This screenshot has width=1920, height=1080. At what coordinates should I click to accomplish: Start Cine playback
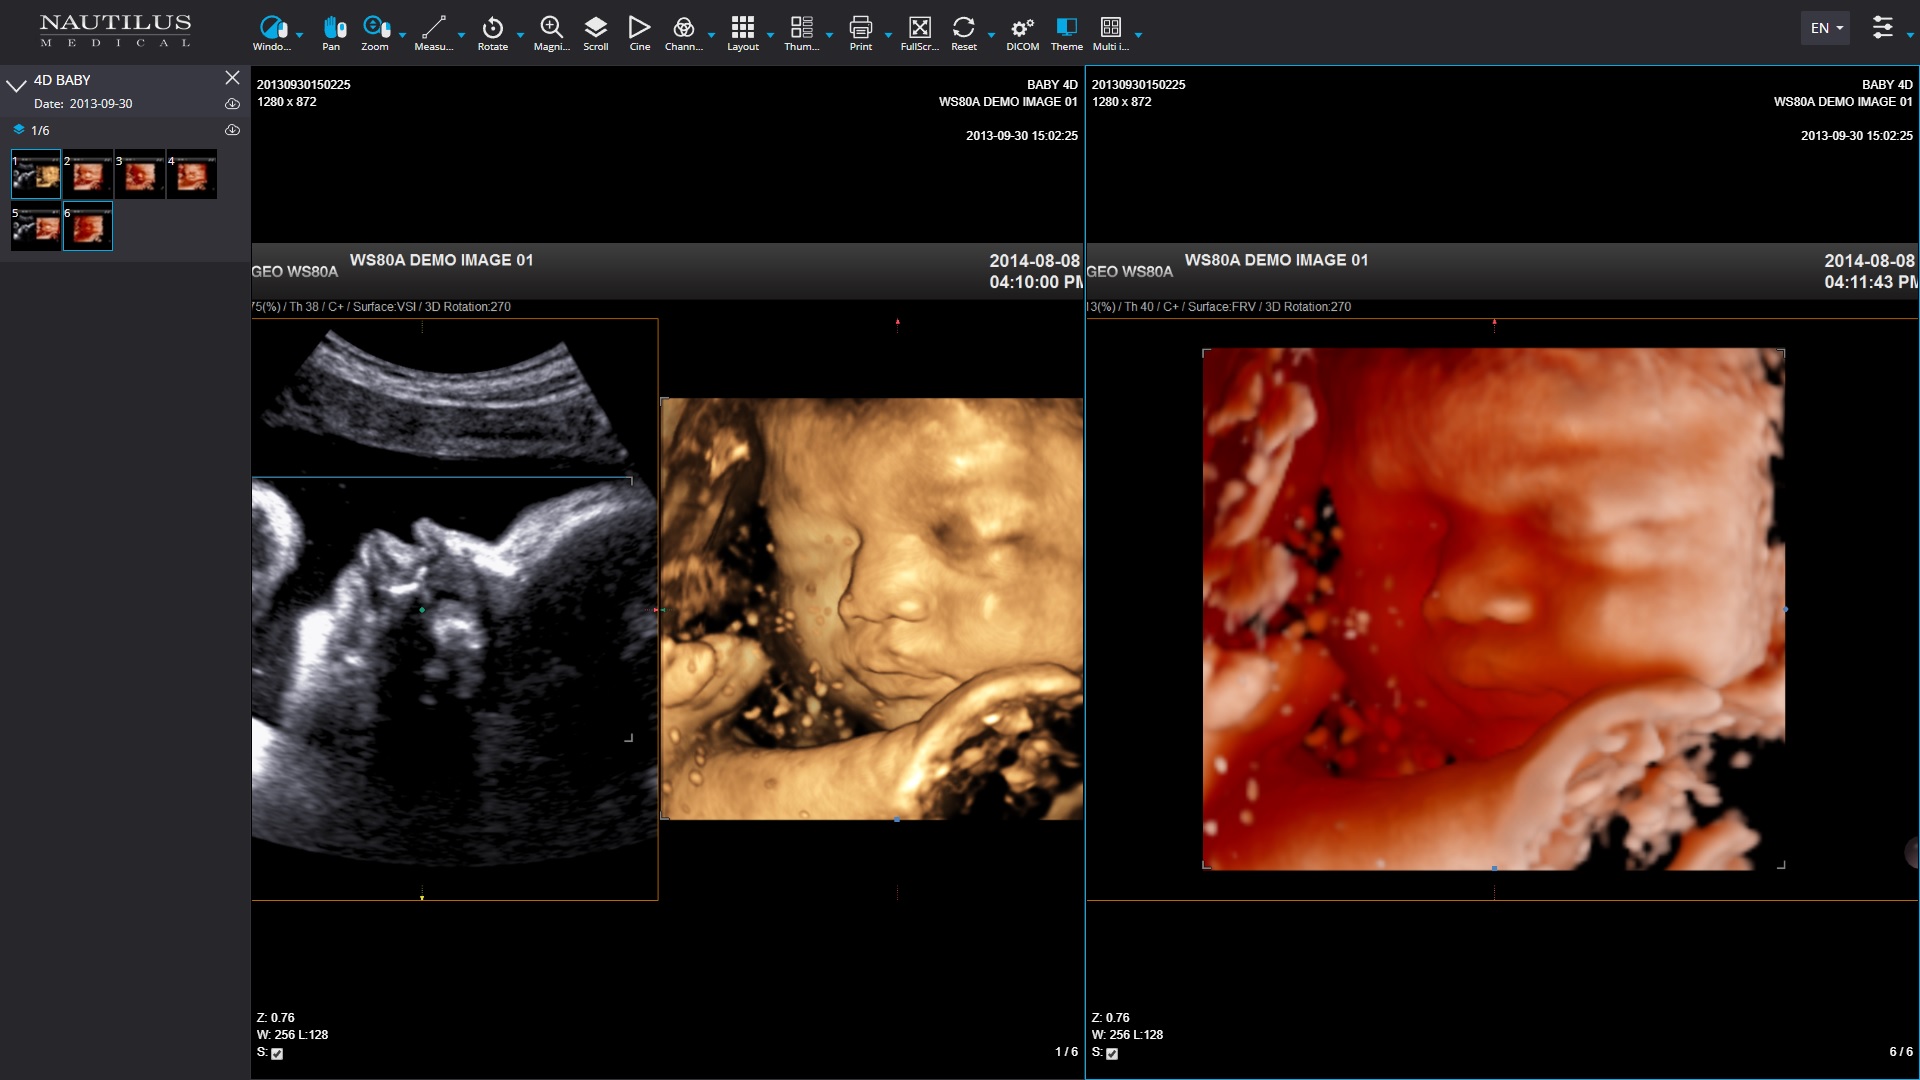point(639,31)
